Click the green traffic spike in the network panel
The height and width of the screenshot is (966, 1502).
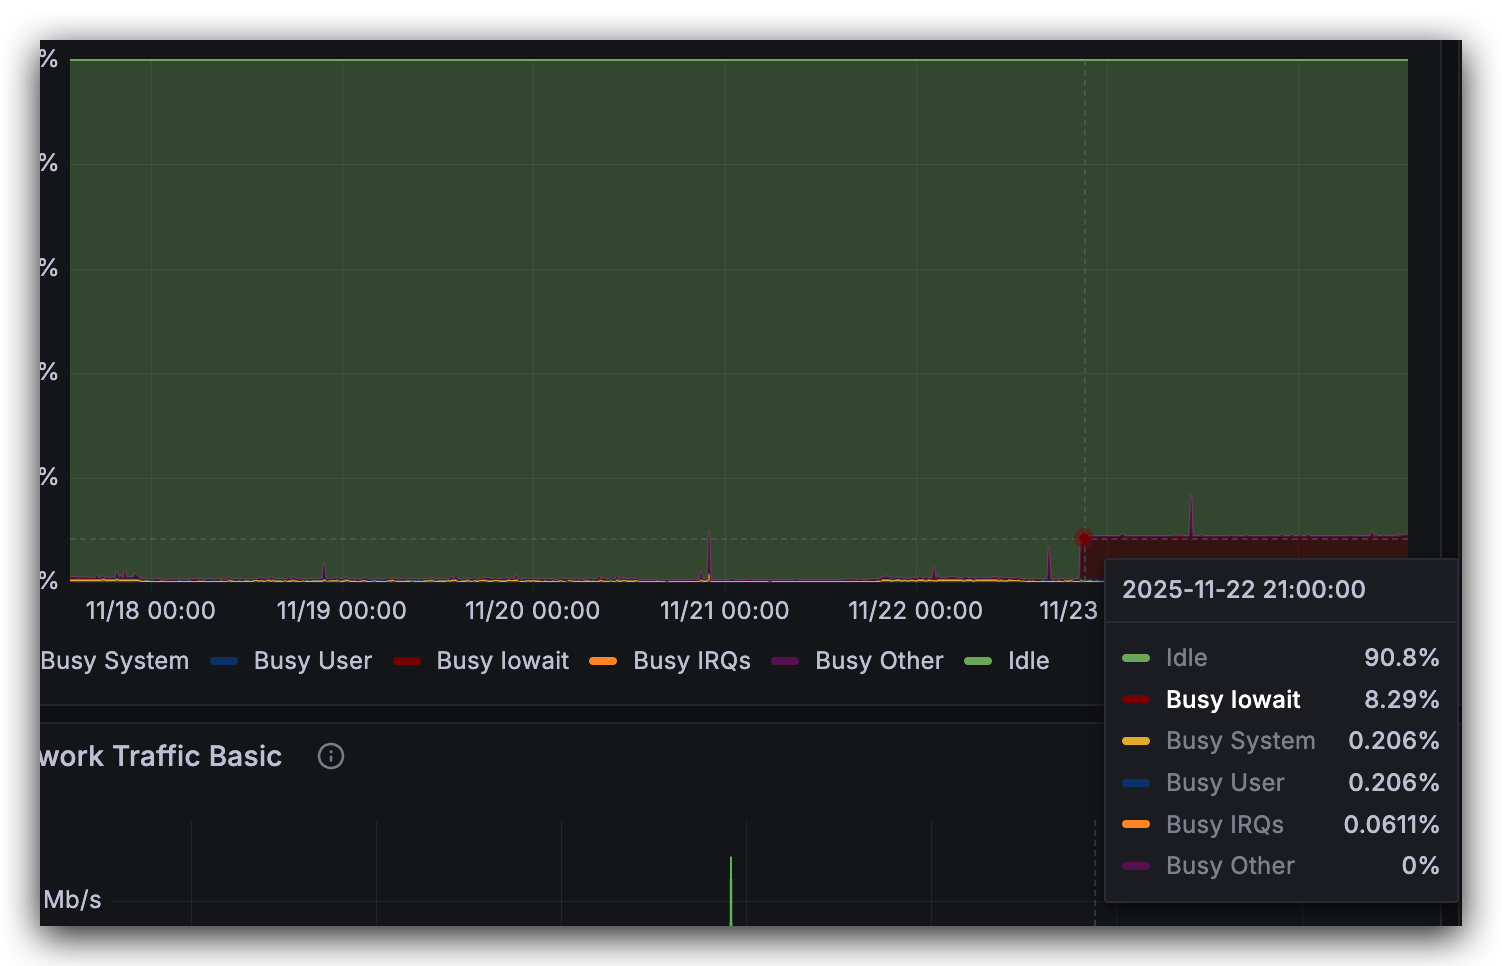(731, 891)
